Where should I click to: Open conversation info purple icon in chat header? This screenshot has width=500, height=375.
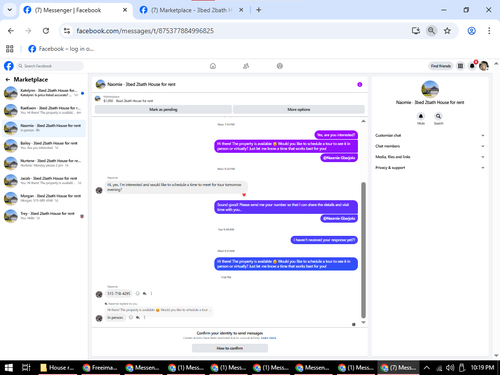pos(360,84)
